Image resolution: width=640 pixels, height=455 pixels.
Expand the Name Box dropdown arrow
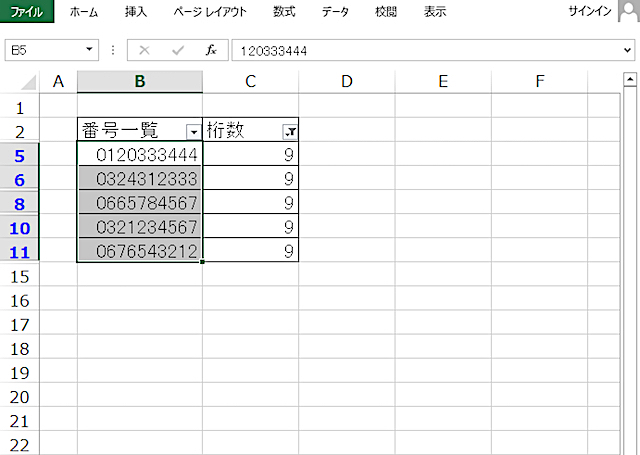[90, 49]
